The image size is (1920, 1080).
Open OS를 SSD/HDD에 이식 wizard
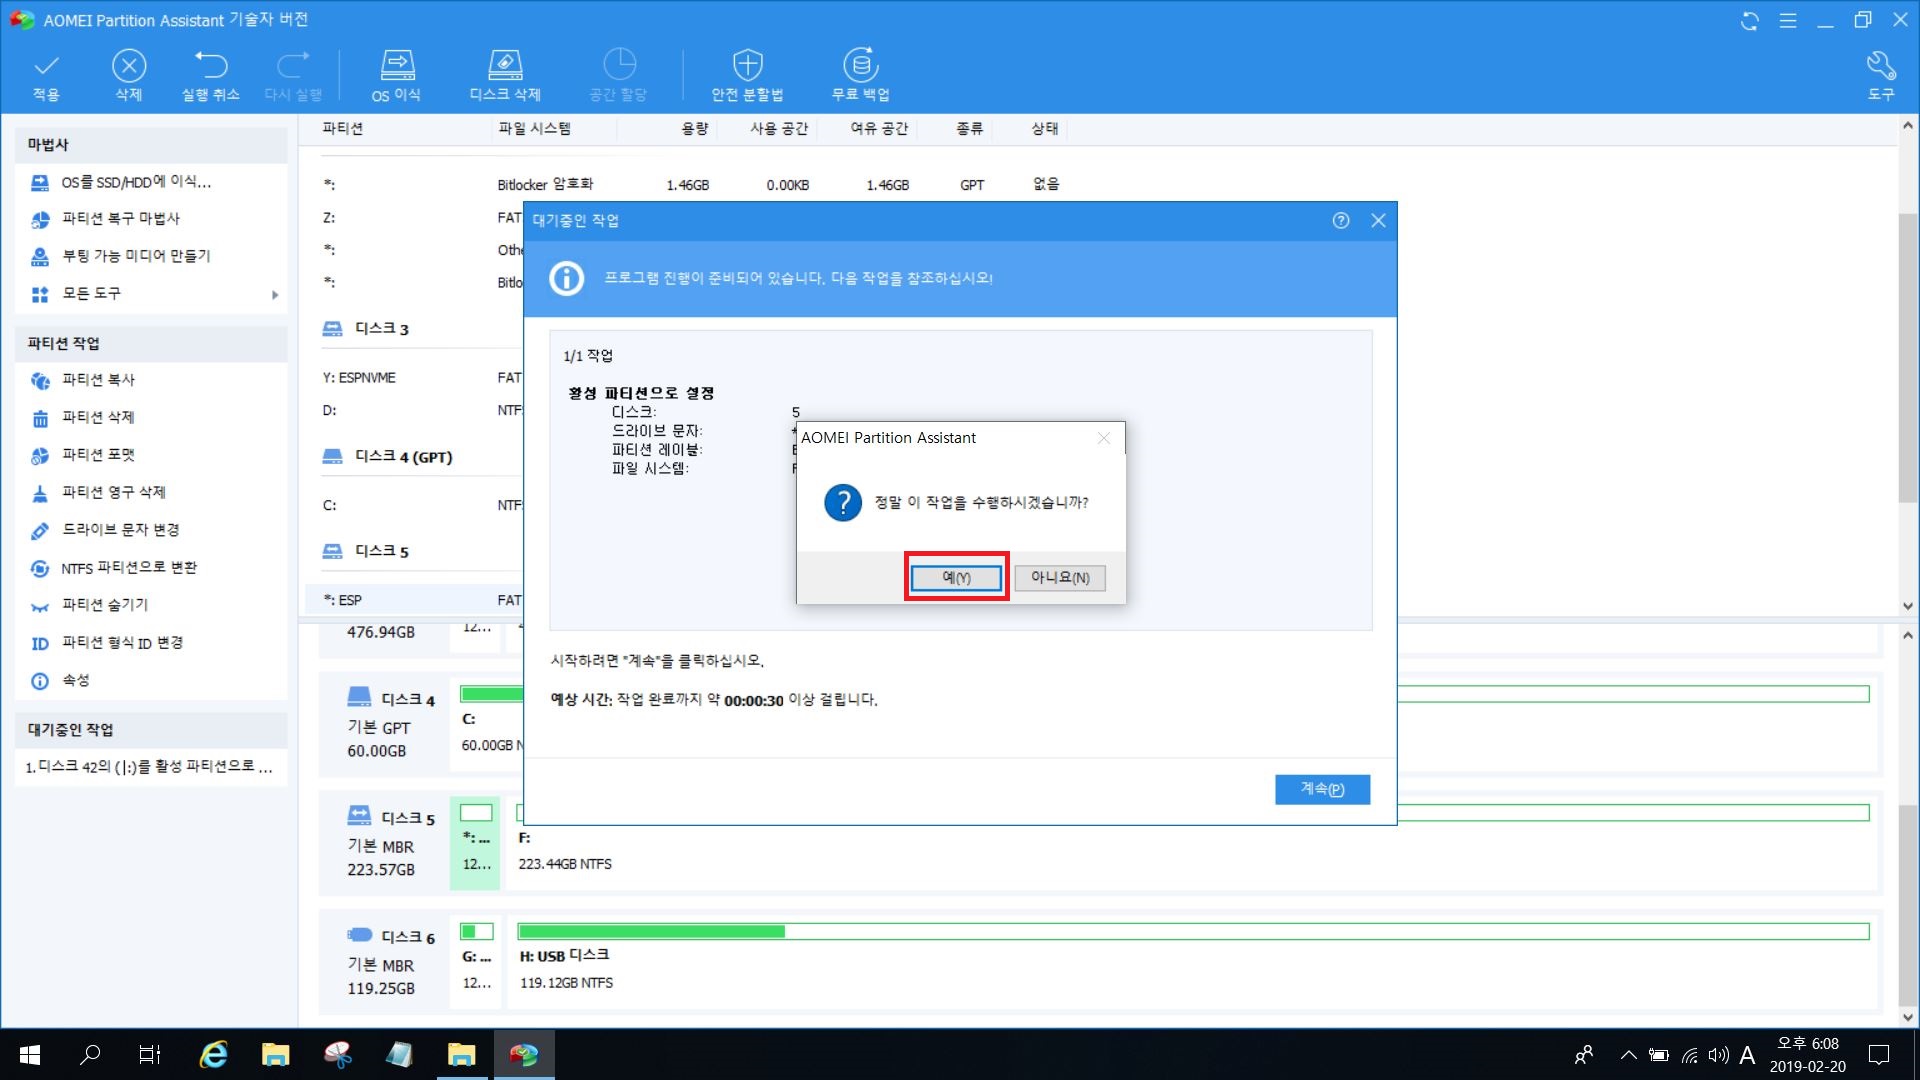point(136,182)
